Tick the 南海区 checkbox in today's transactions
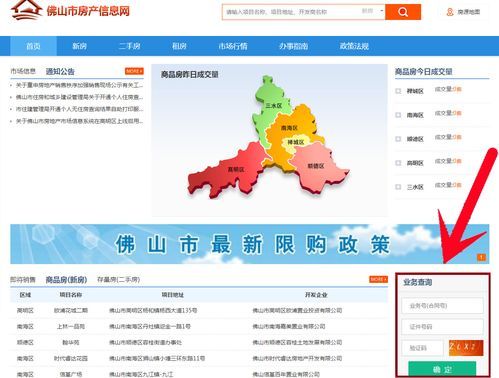The width and height of the screenshot is (499, 378). click(x=398, y=115)
